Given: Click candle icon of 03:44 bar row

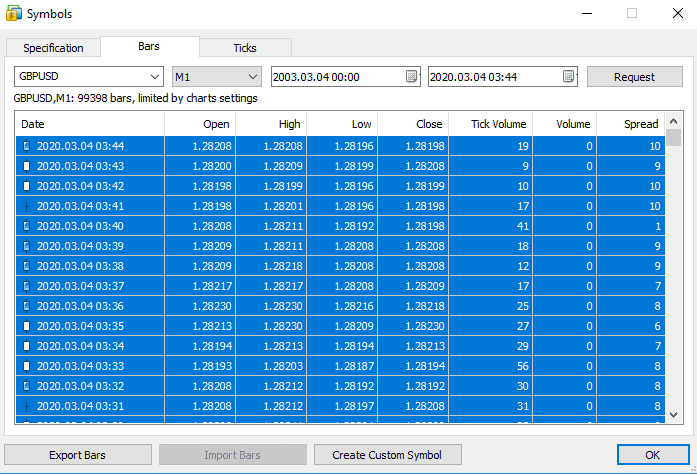Looking at the screenshot, I should tap(26, 146).
